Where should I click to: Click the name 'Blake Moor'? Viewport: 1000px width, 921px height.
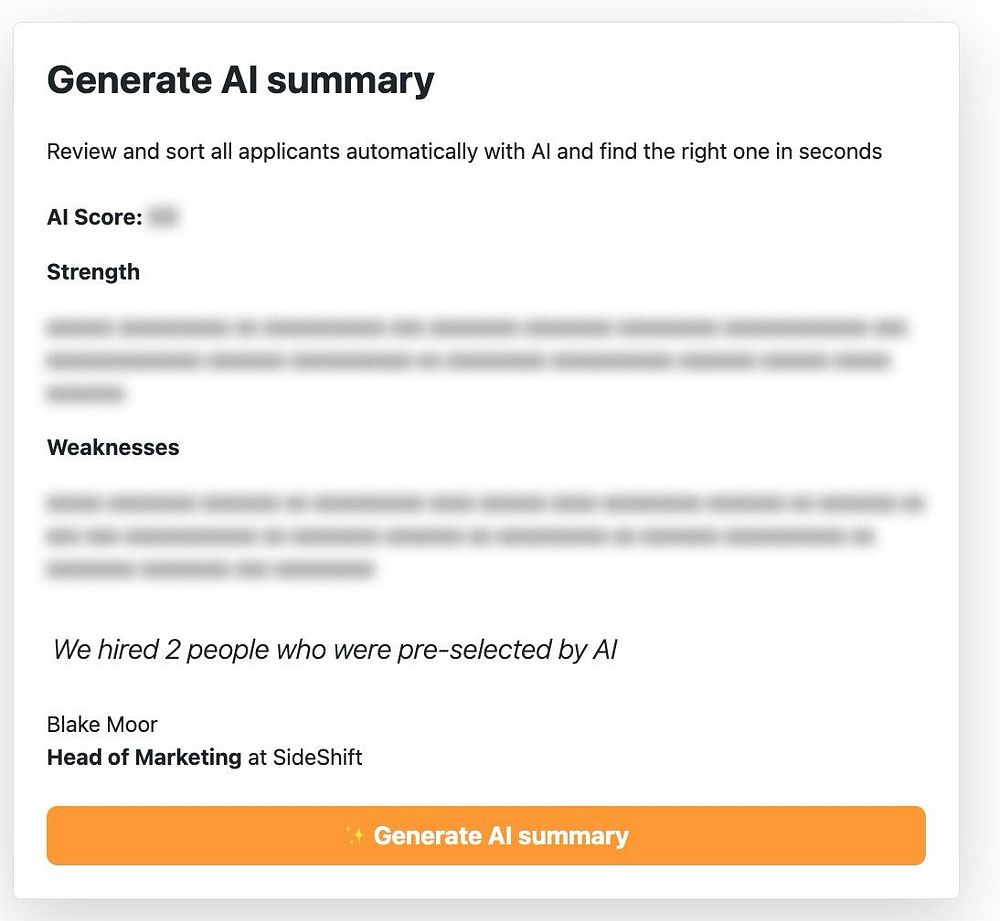(x=102, y=725)
